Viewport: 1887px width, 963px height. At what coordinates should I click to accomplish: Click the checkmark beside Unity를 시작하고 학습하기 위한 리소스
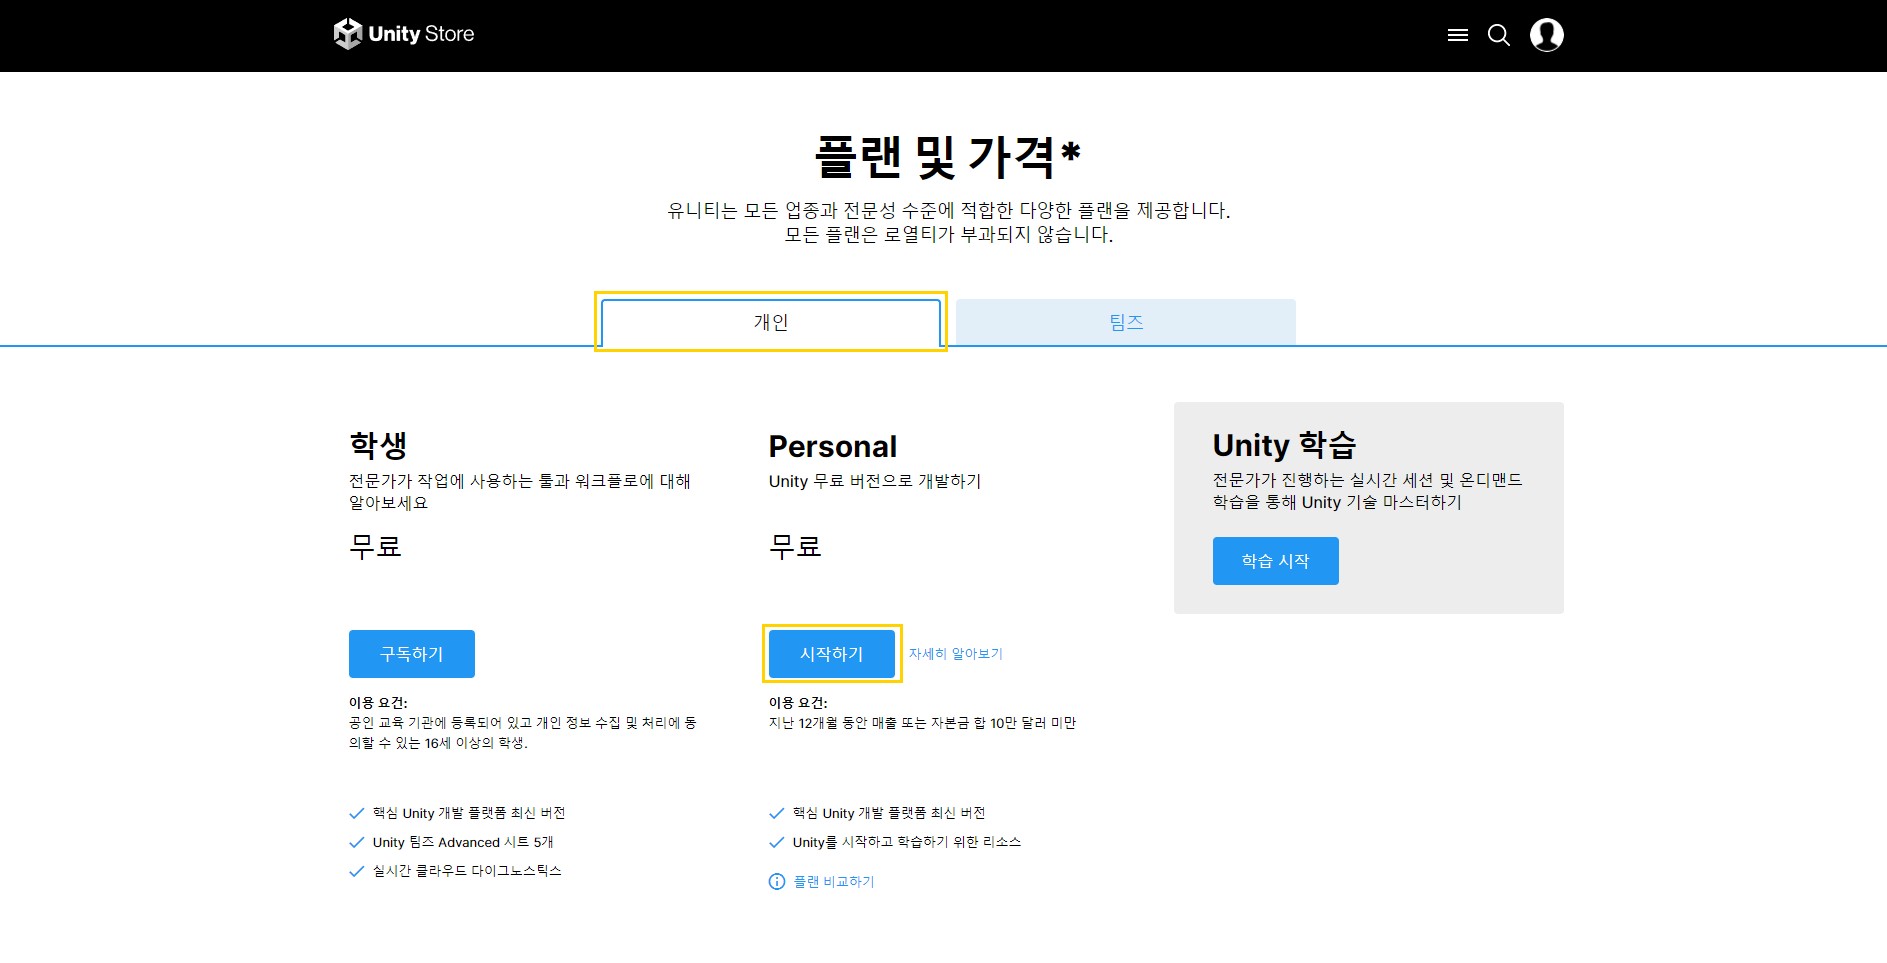(777, 842)
